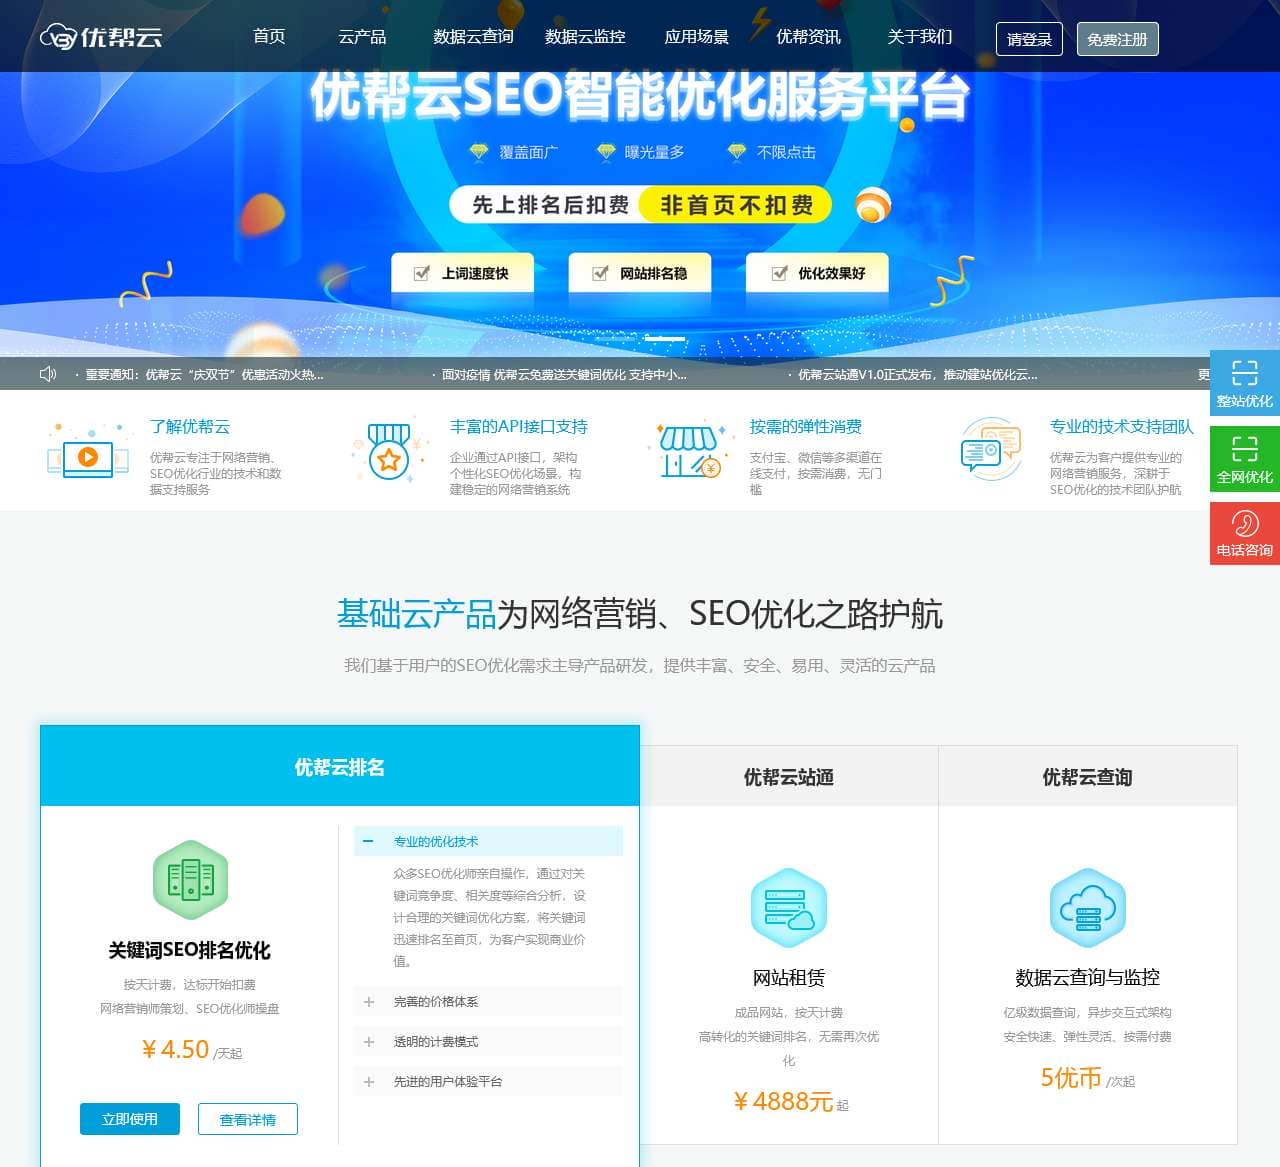The image size is (1280, 1167).
Task: Click the 优化效果好 checkbox badge
Action: coord(817,273)
